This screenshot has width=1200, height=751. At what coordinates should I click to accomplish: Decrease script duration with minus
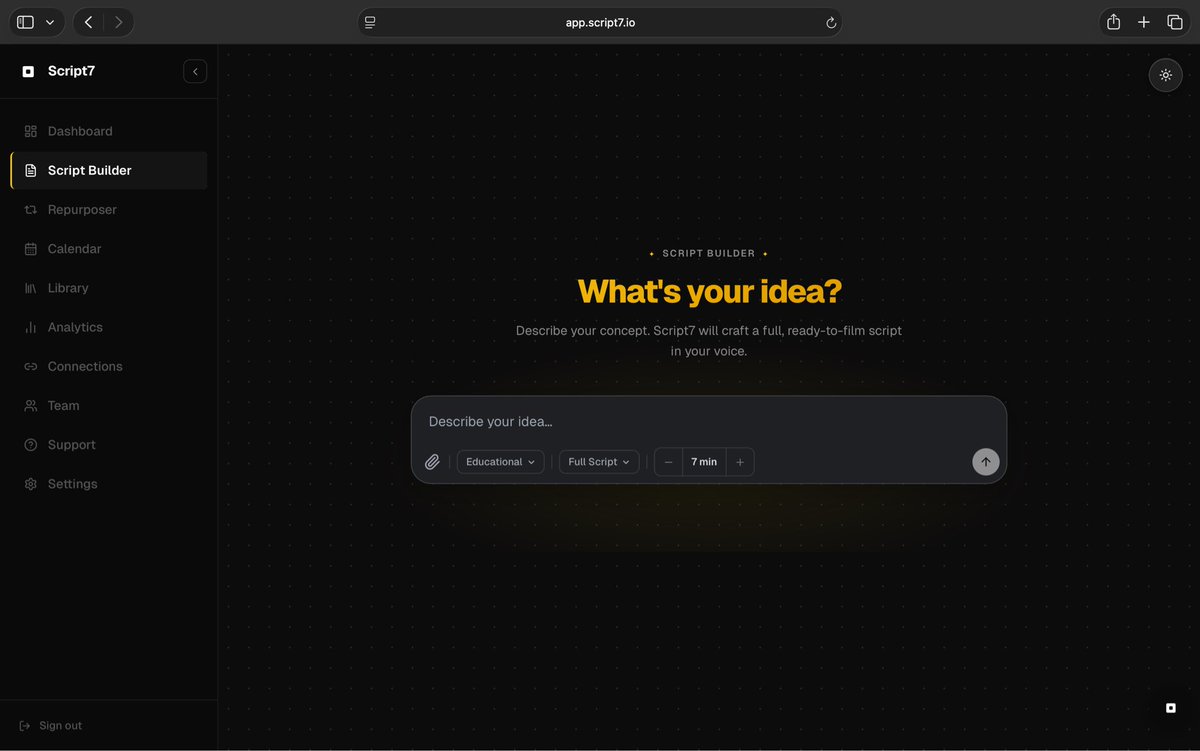[669, 462]
